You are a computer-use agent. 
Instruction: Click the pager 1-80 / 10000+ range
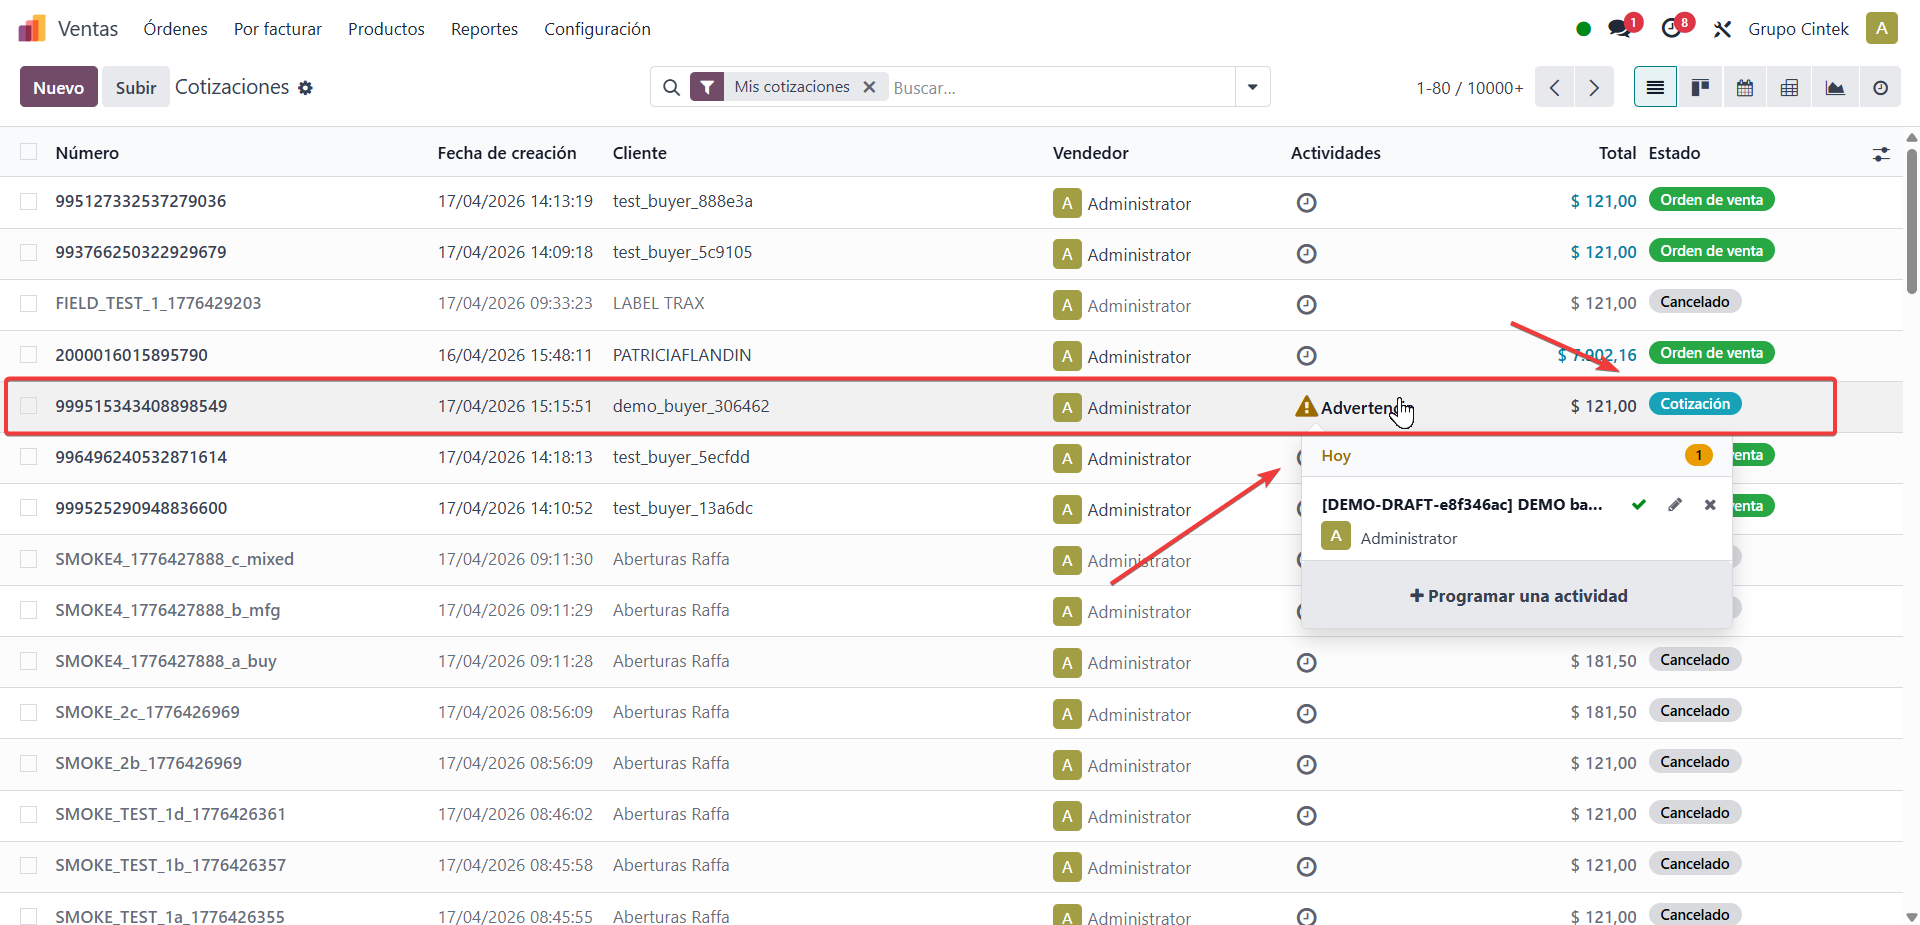pyautogui.click(x=1469, y=88)
